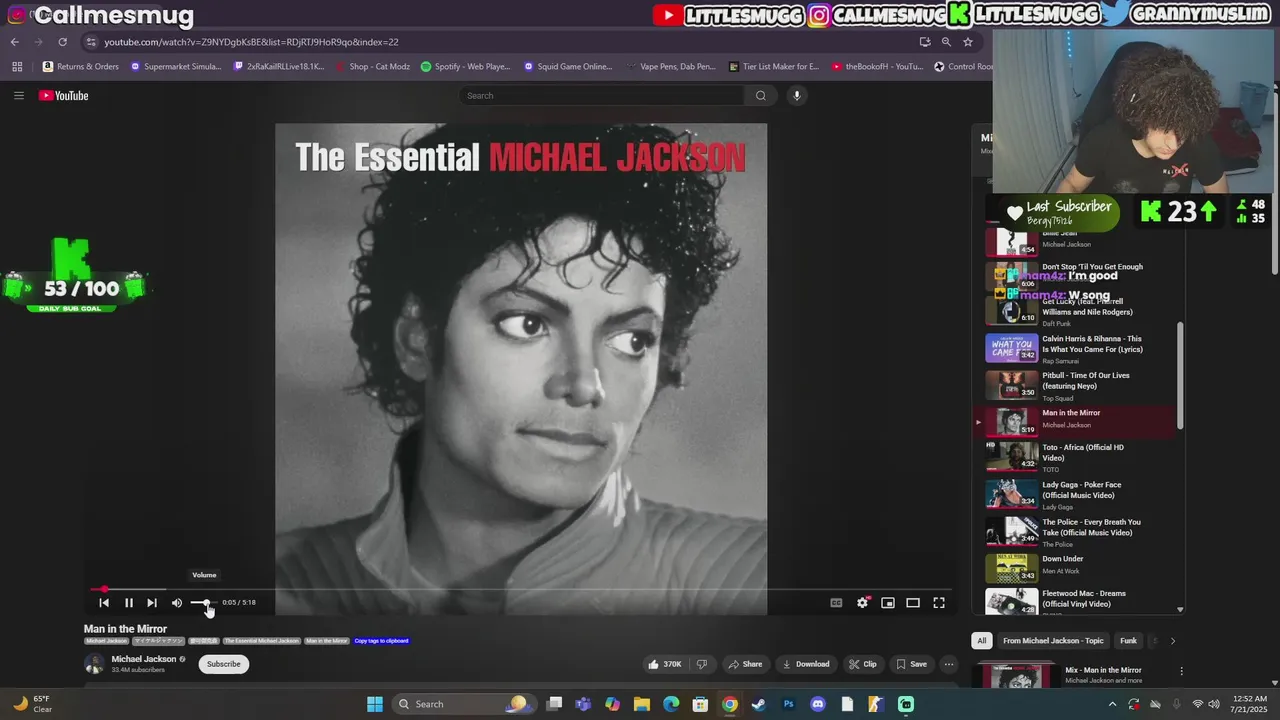Open options for Mix - Man in the Mirror
The width and height of the screenshot is (1280, 720).
click(x=1181, y=671)
